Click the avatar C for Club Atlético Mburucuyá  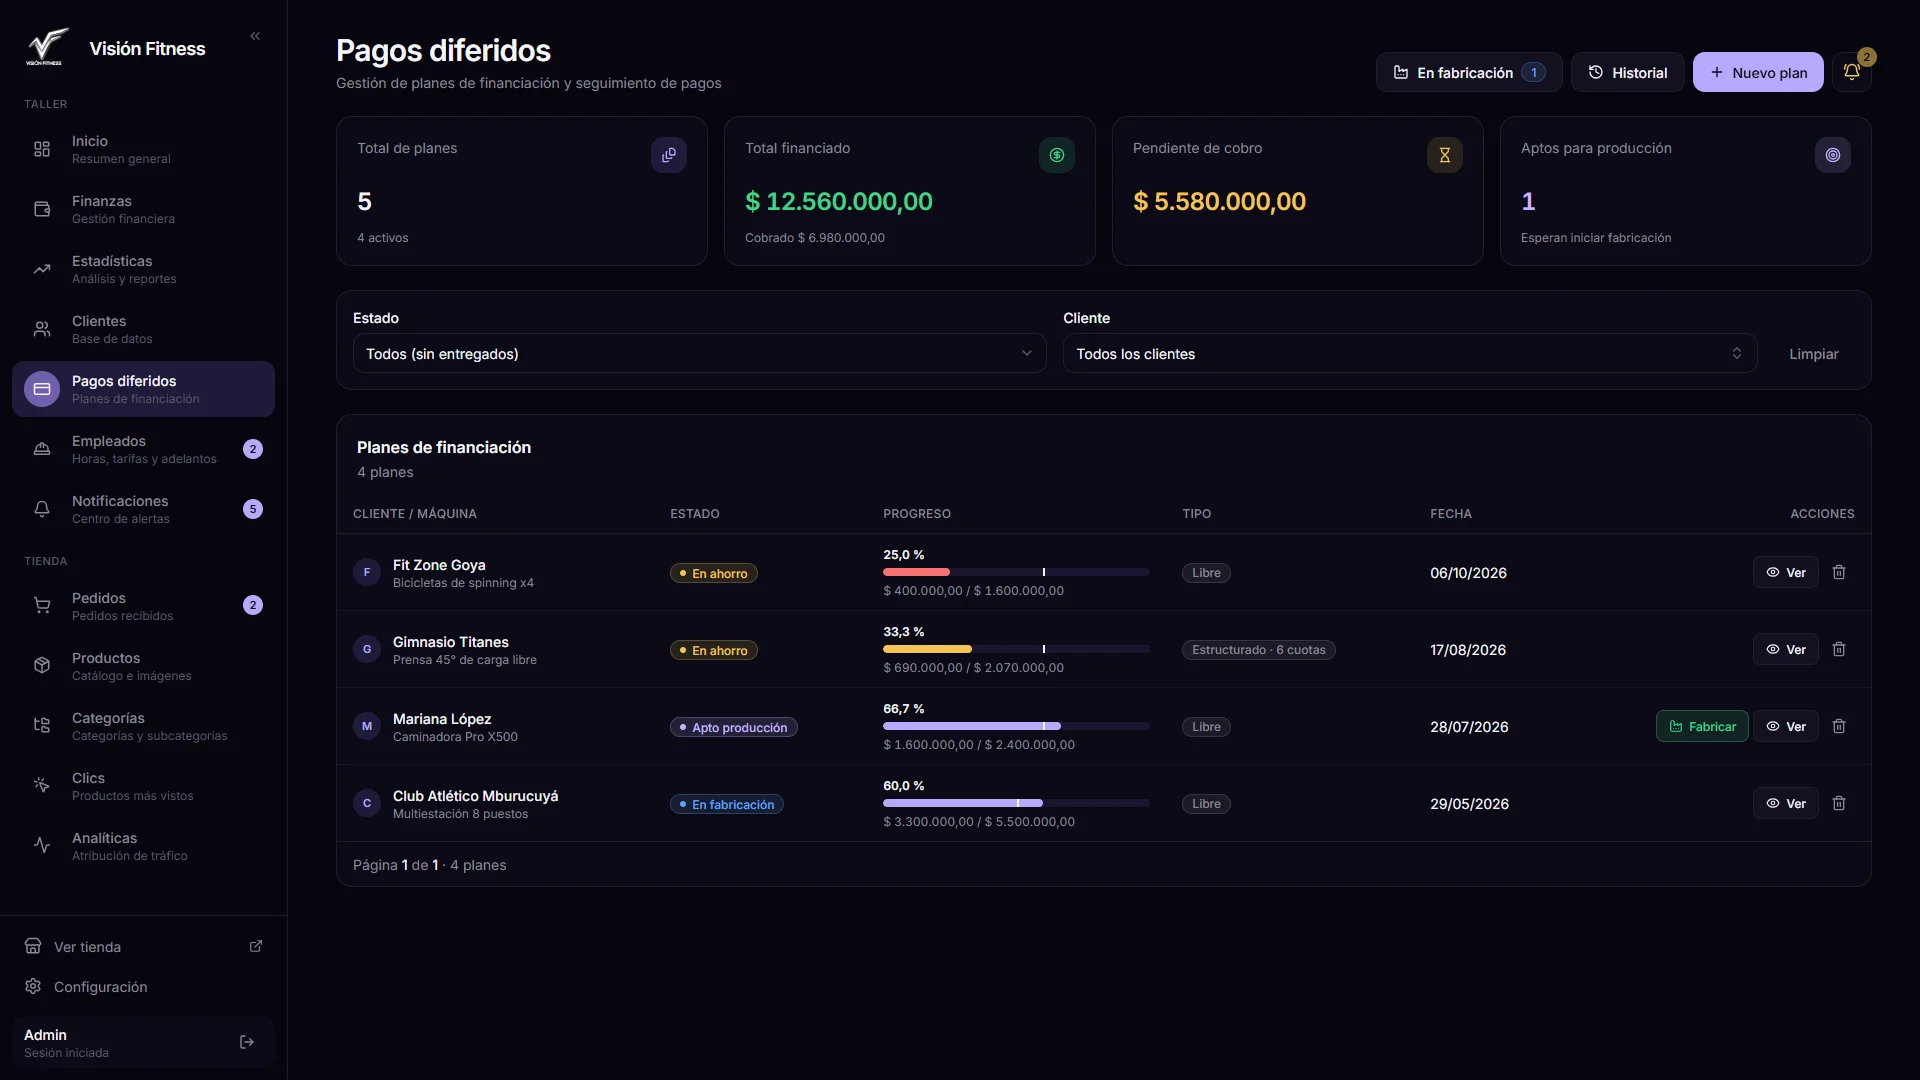pos(367,803)
